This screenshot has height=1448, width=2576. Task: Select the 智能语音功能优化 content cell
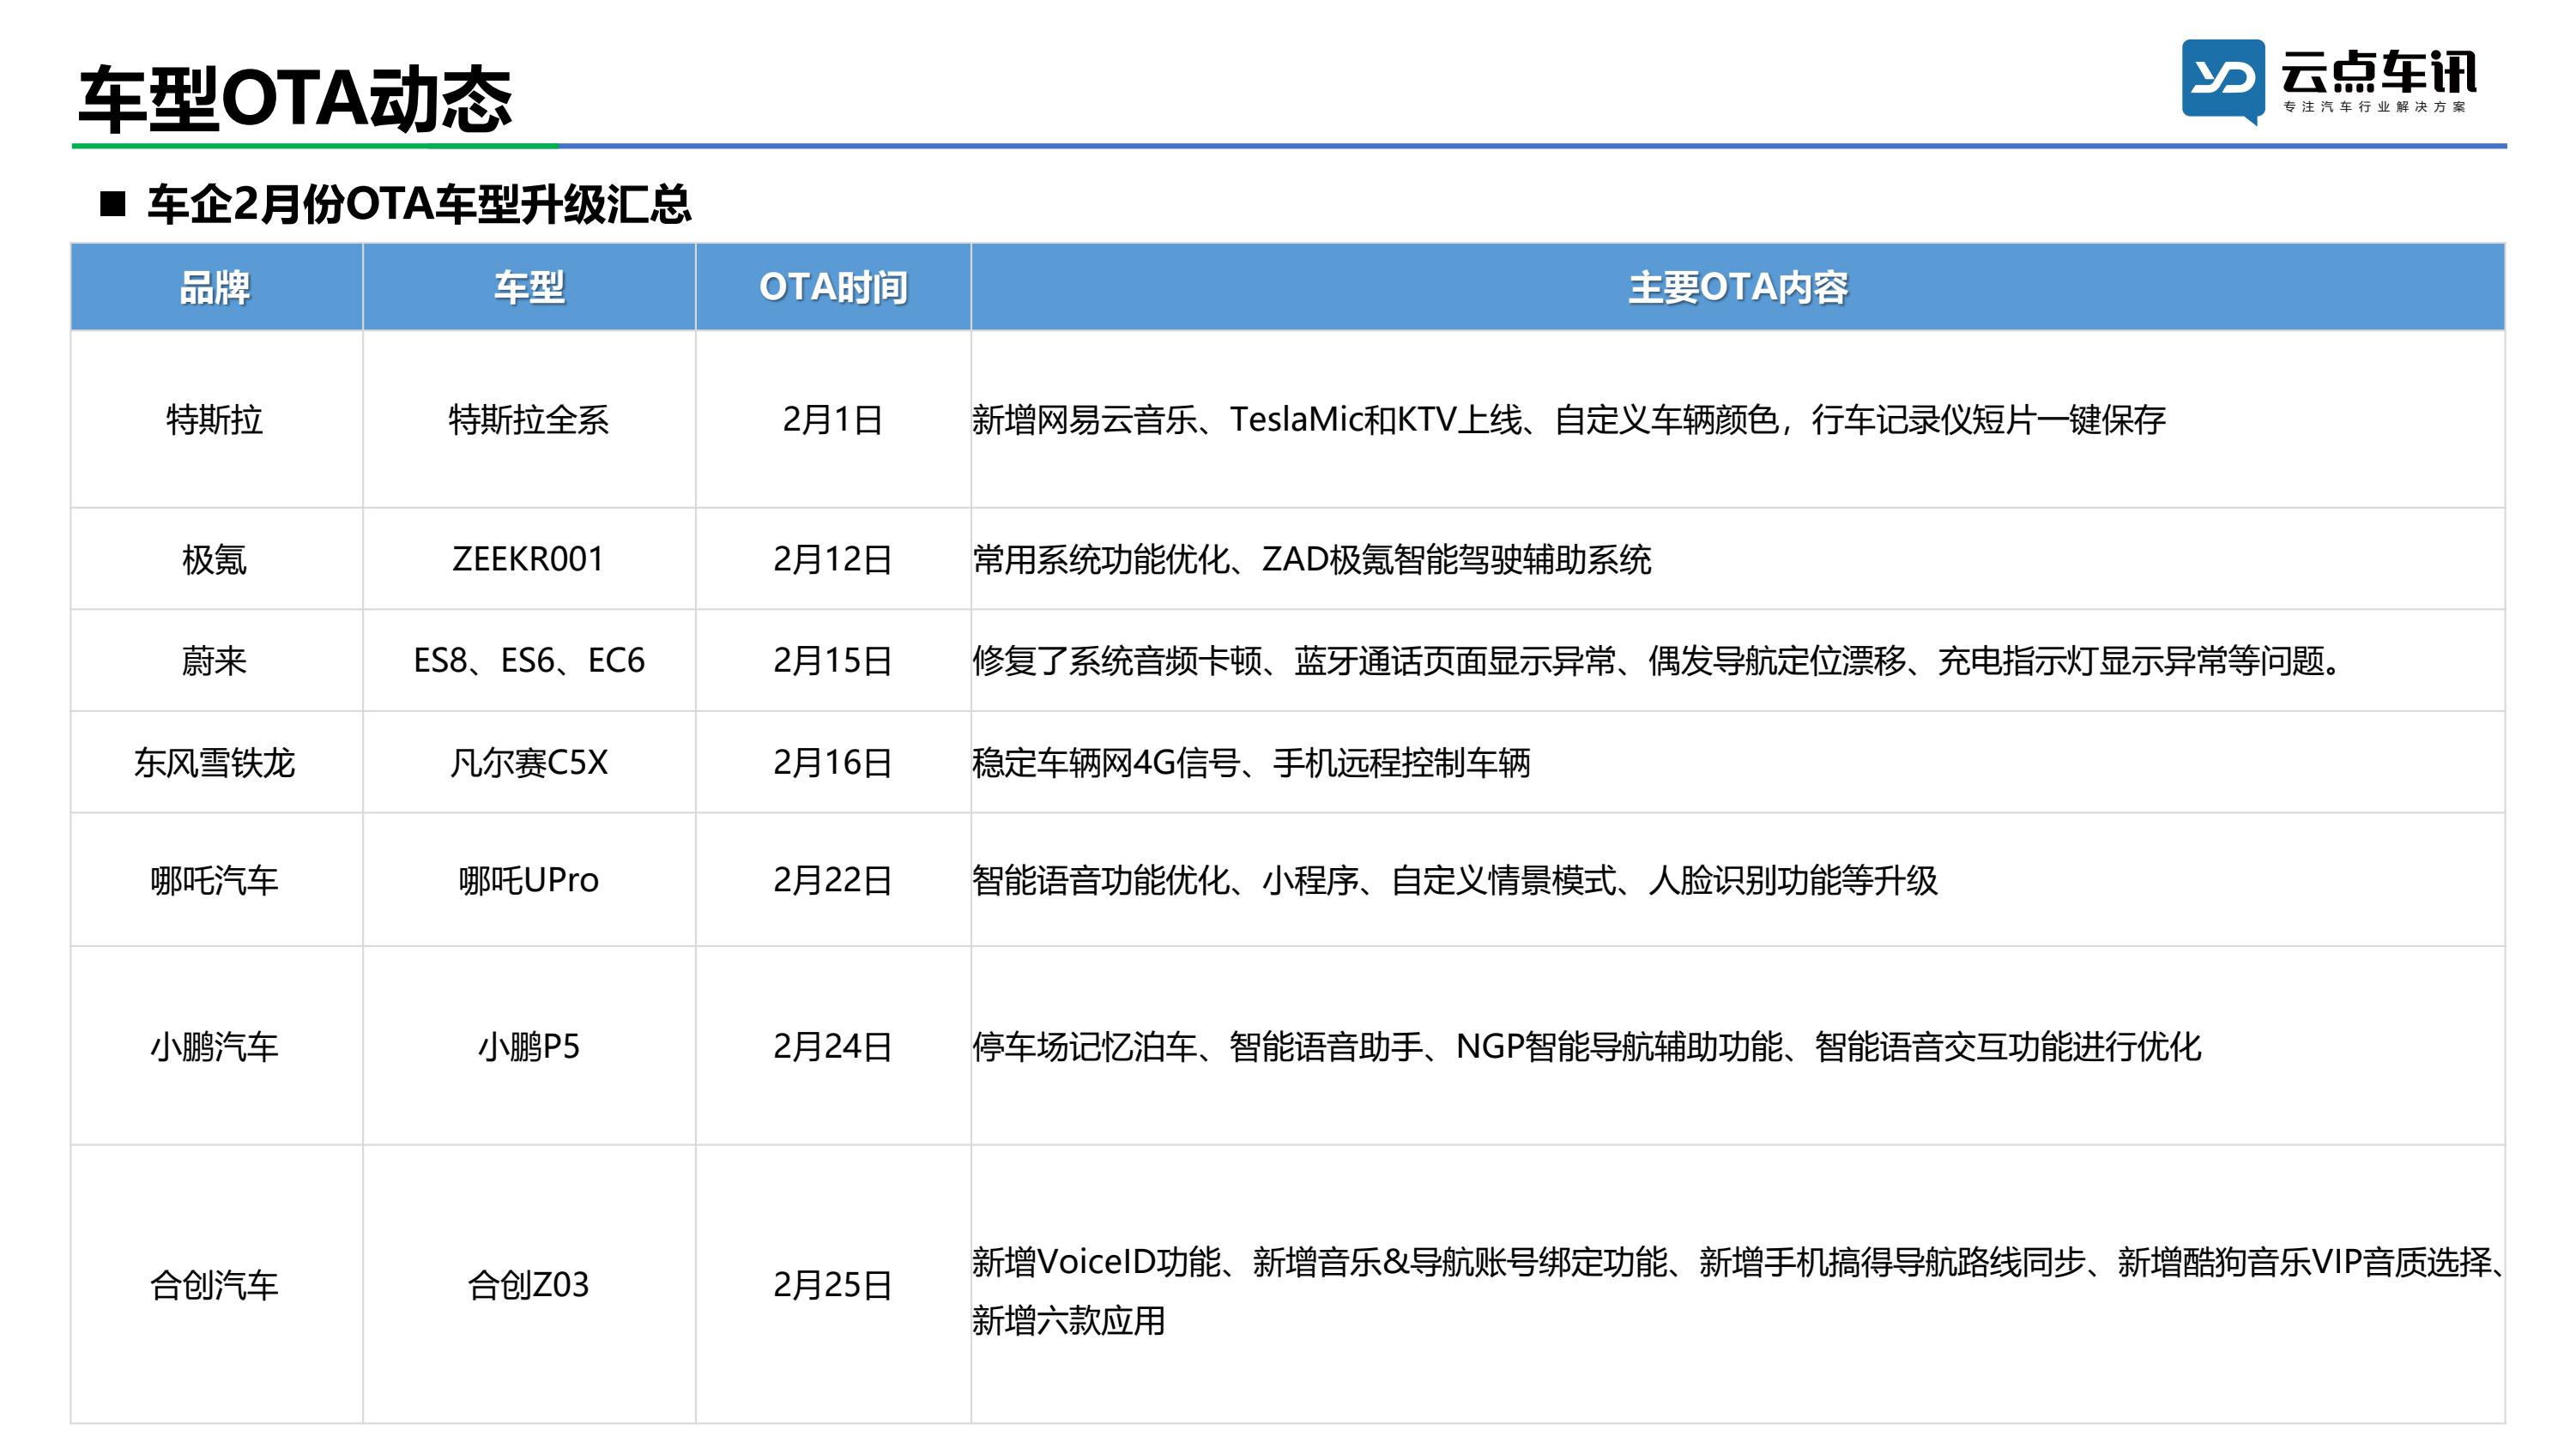pyautogui.click(x=1738, y=880)
